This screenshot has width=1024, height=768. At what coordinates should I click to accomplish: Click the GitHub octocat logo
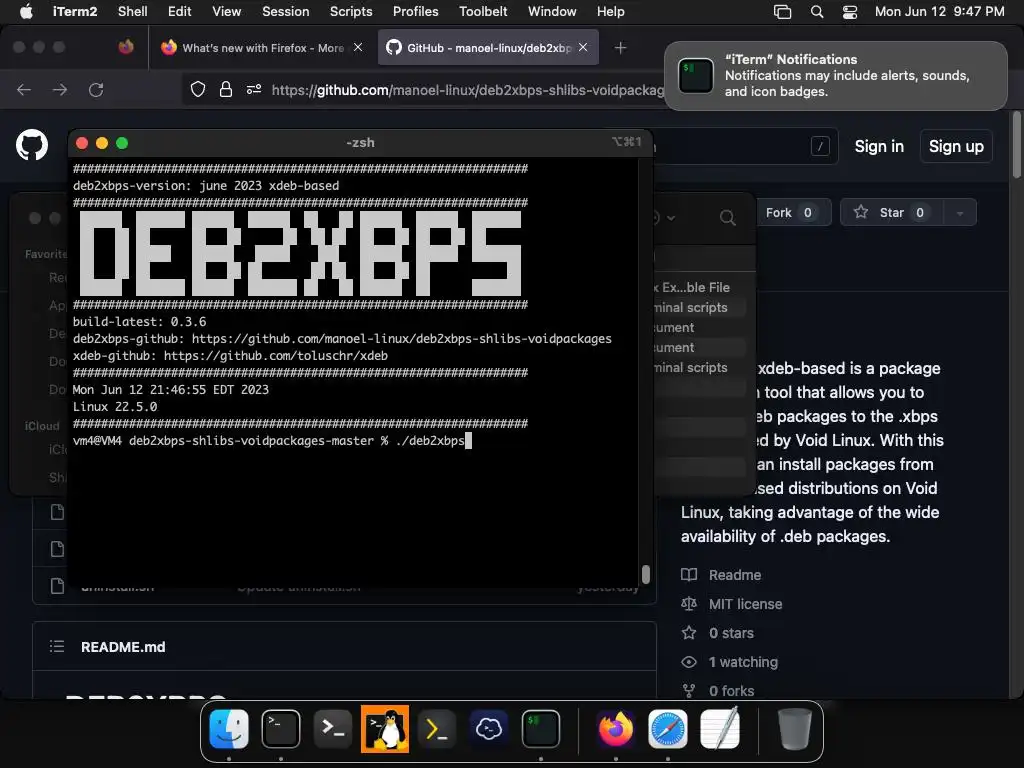click(x=32, y=145)
